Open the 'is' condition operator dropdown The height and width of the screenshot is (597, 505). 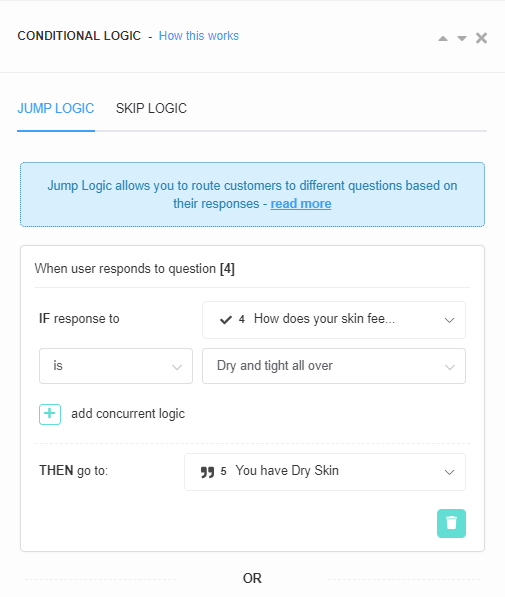click(116, 366)
